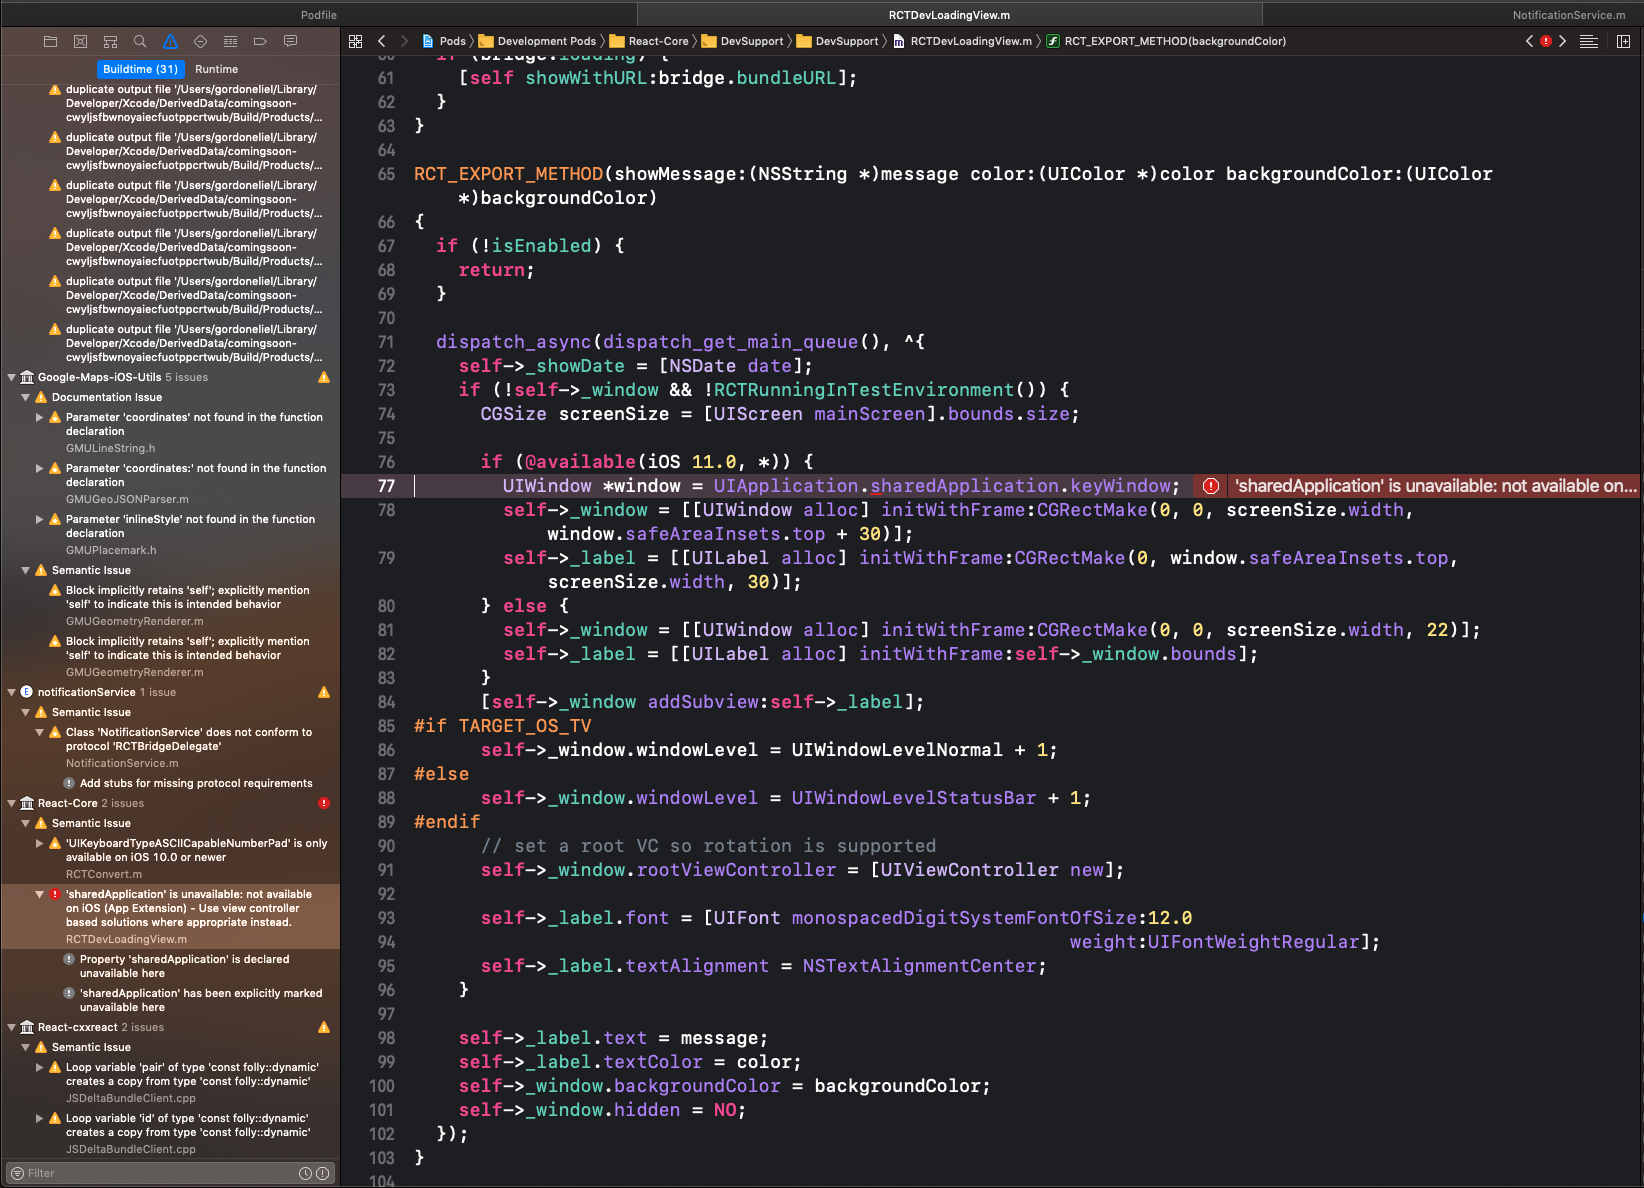Click Development Pods in the jump bar
This screenshot has width=1644, height=1188.
point(537,41)
